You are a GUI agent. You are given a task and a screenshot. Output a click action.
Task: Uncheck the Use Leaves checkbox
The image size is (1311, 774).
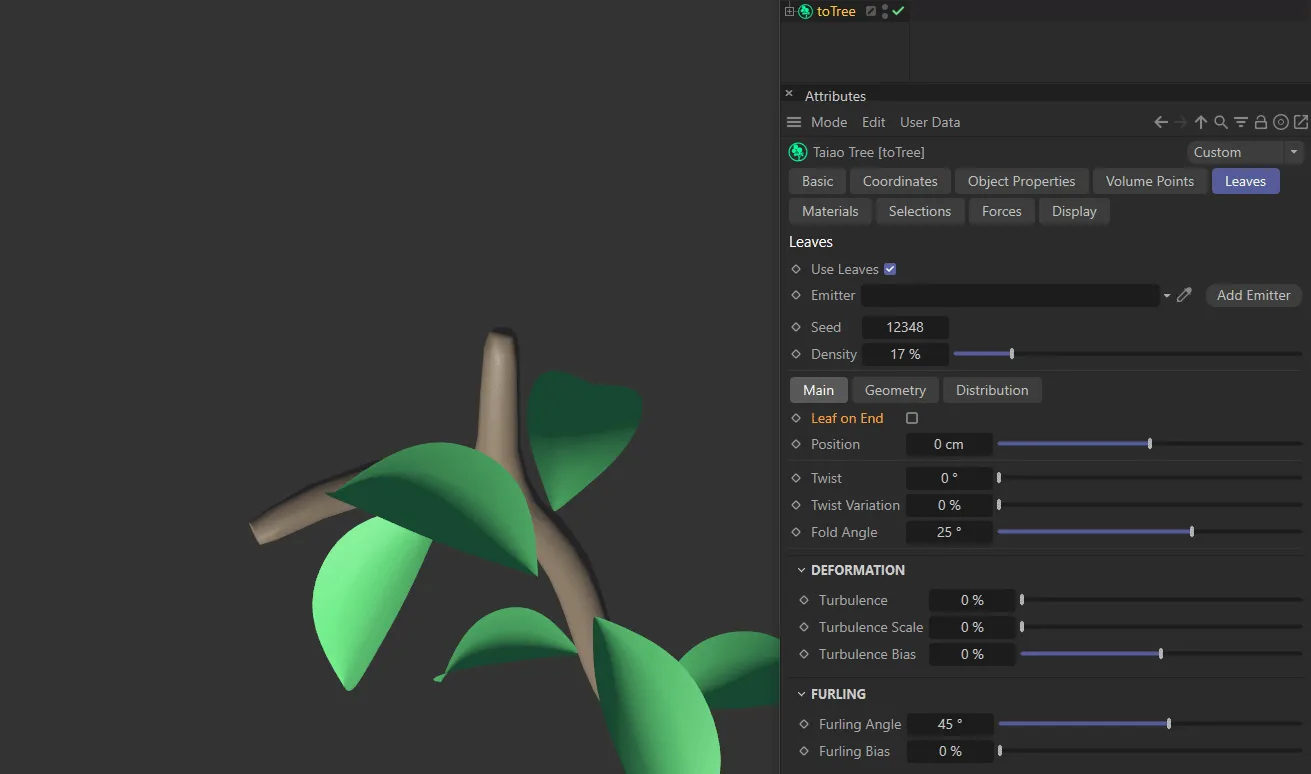(x=889, y=268)
